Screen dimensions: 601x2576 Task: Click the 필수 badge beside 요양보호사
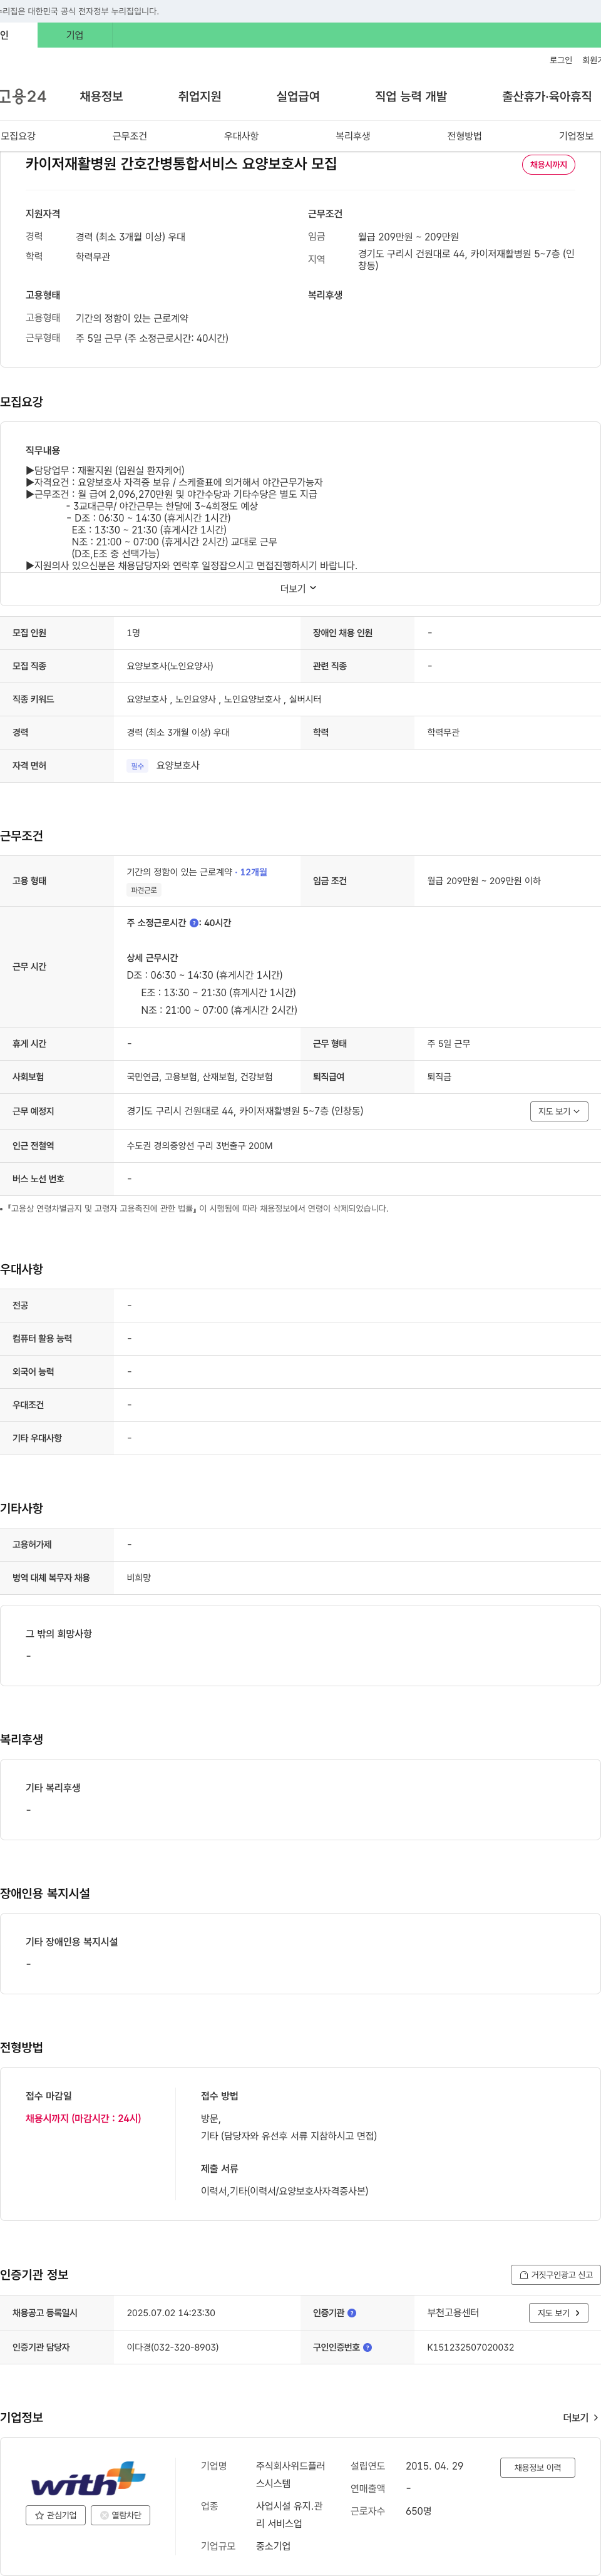point(137,766)
